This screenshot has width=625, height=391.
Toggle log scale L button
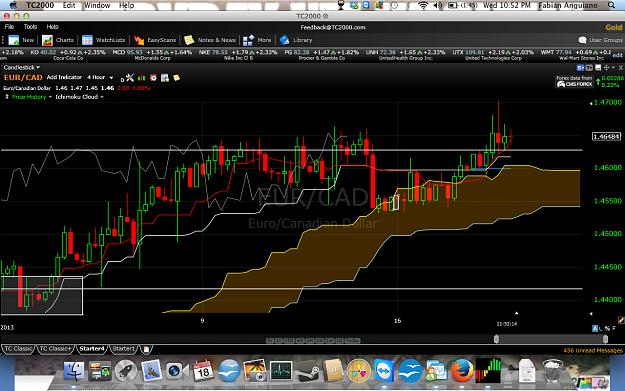pos(601,328)
